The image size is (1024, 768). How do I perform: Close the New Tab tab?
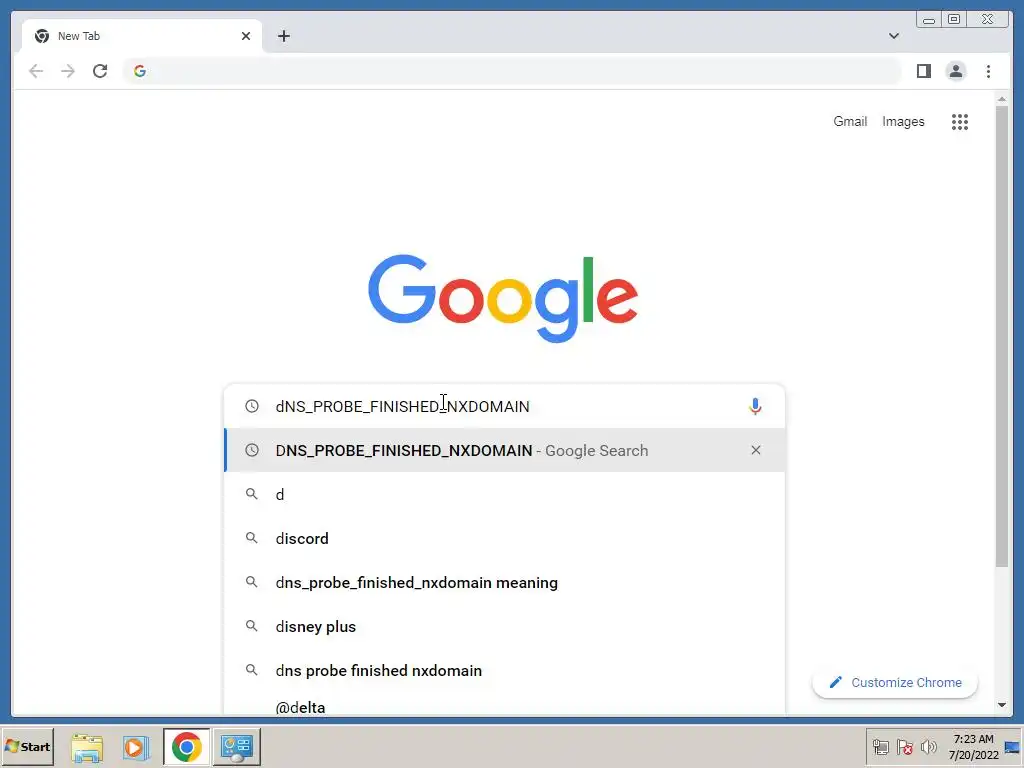point(246,36)
